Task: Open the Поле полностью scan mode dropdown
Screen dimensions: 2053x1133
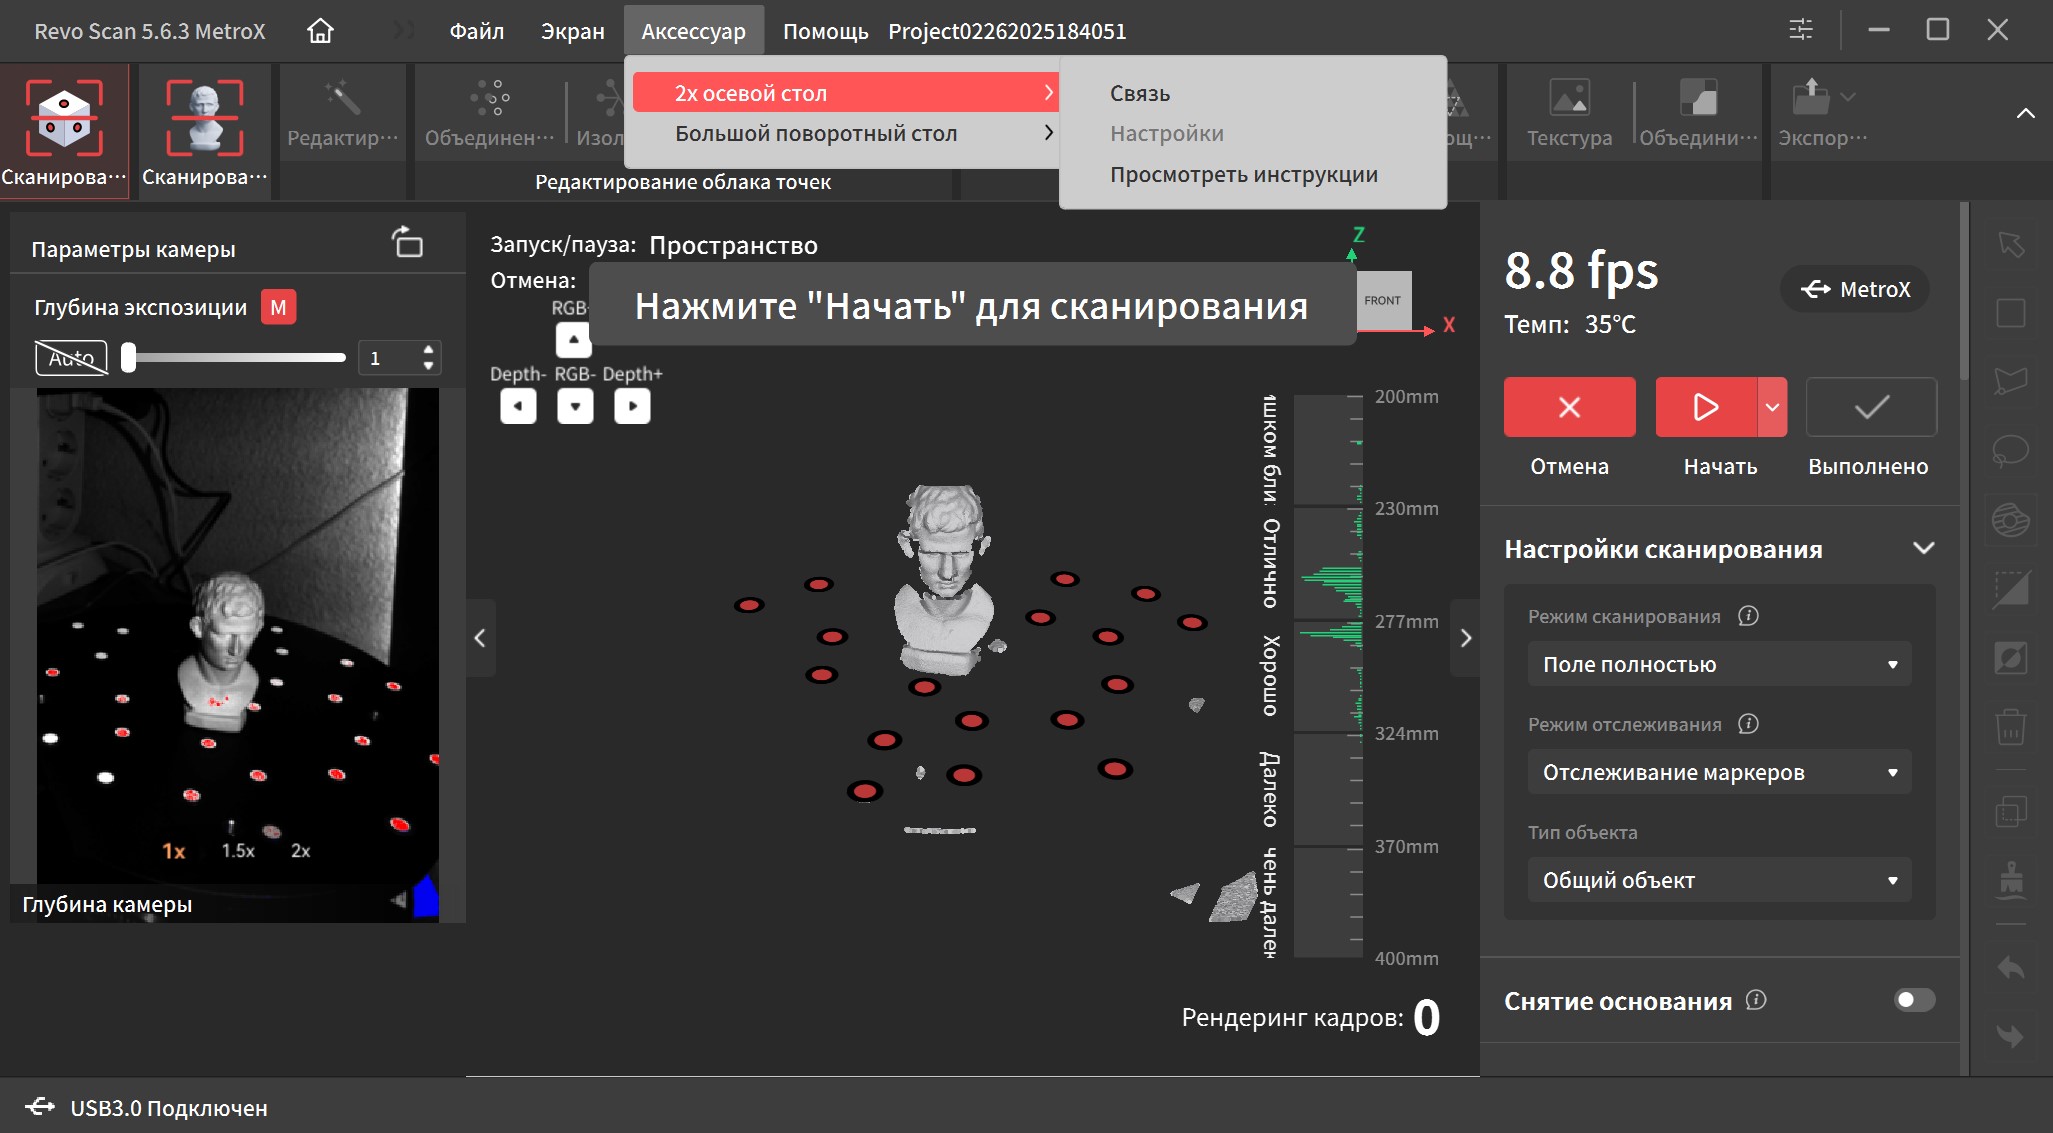Action: 1718,664
